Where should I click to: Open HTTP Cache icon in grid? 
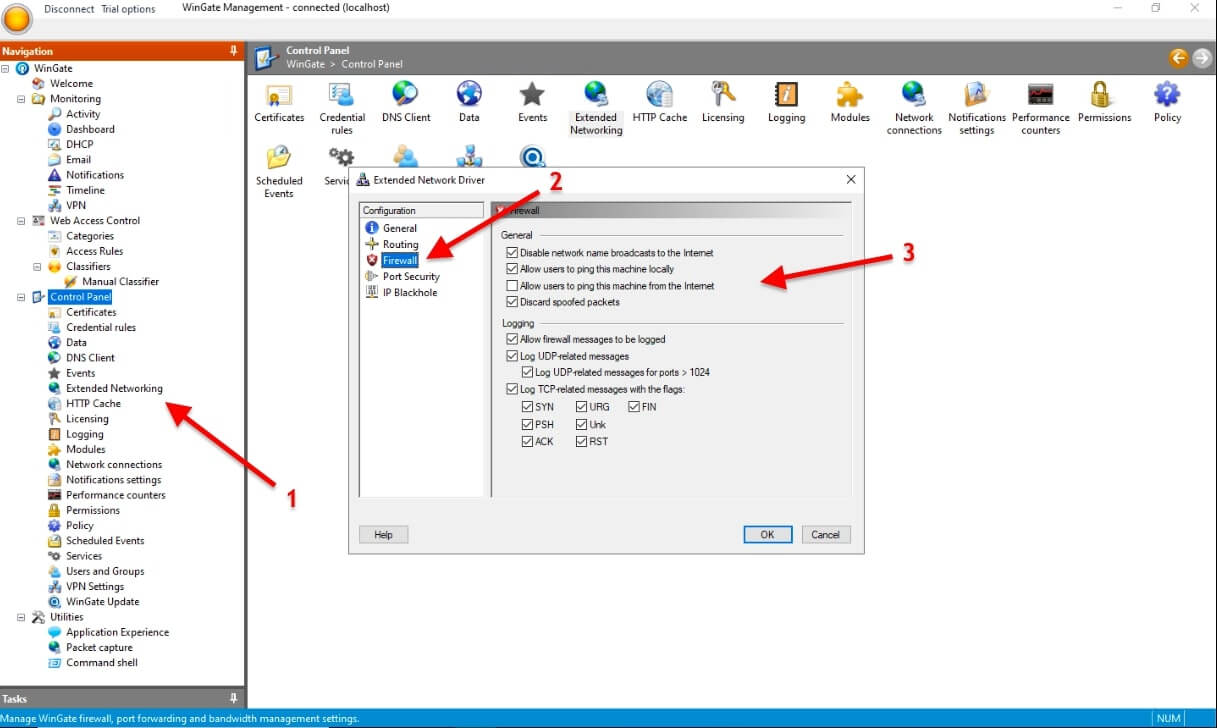click(660, 102)
